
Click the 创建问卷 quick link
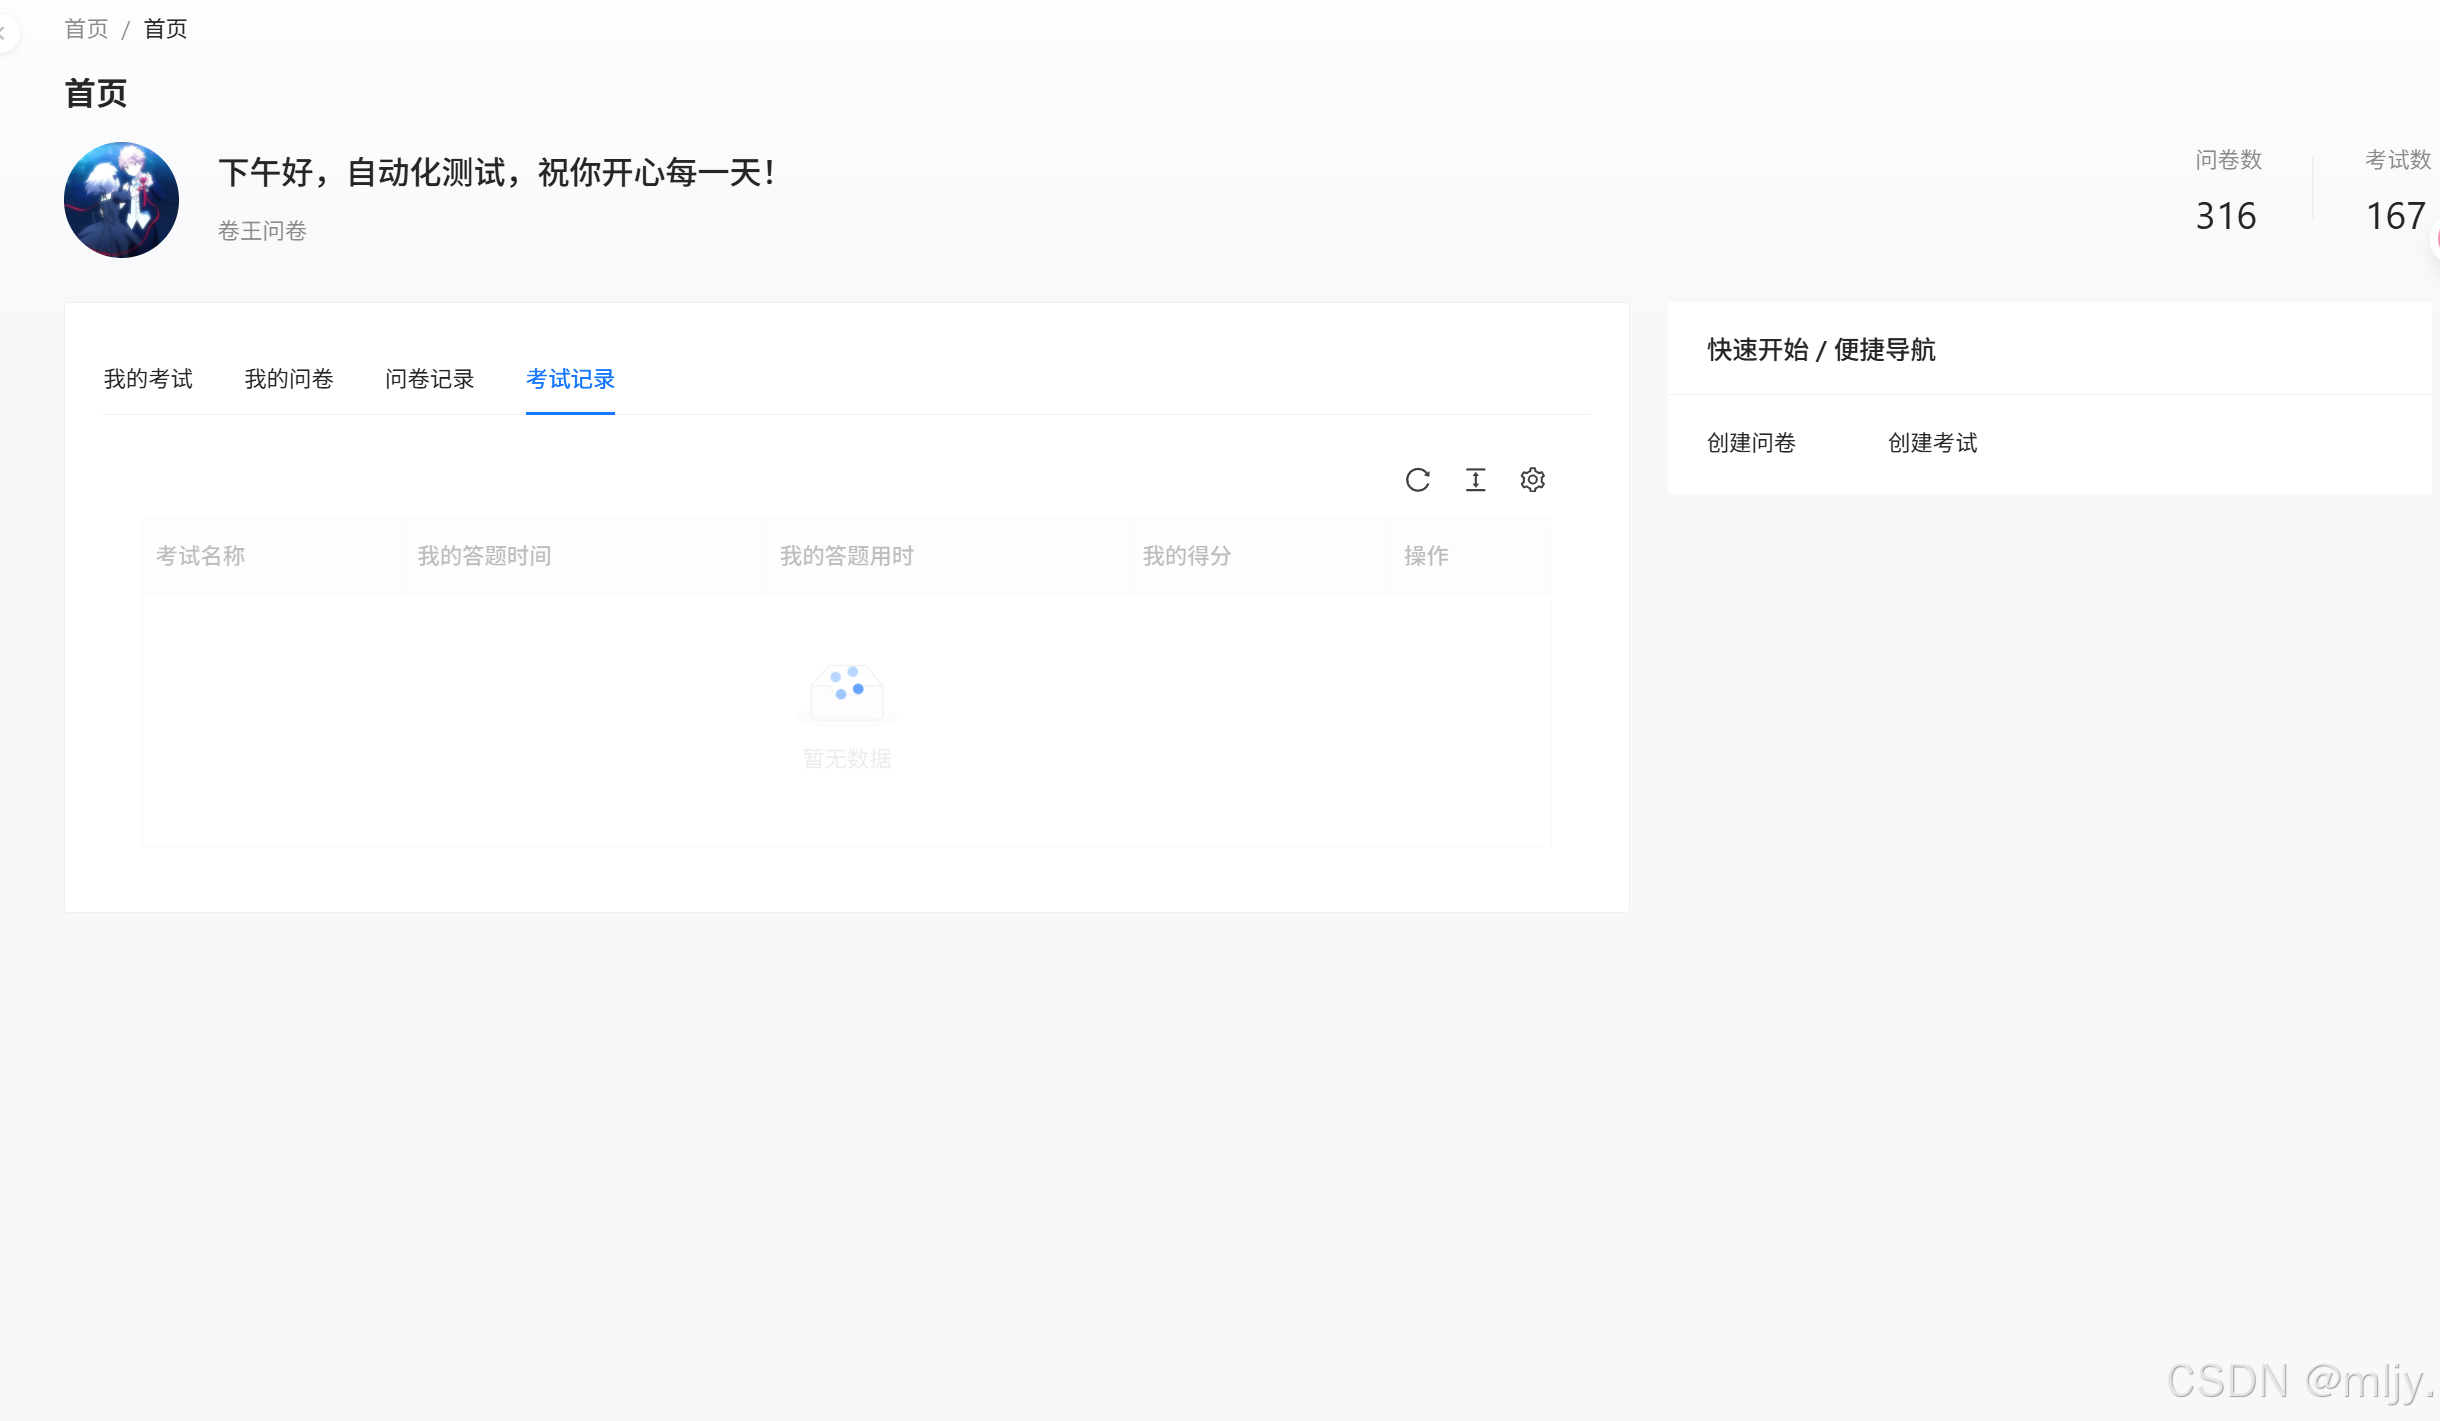click(x=1751, y=443)
